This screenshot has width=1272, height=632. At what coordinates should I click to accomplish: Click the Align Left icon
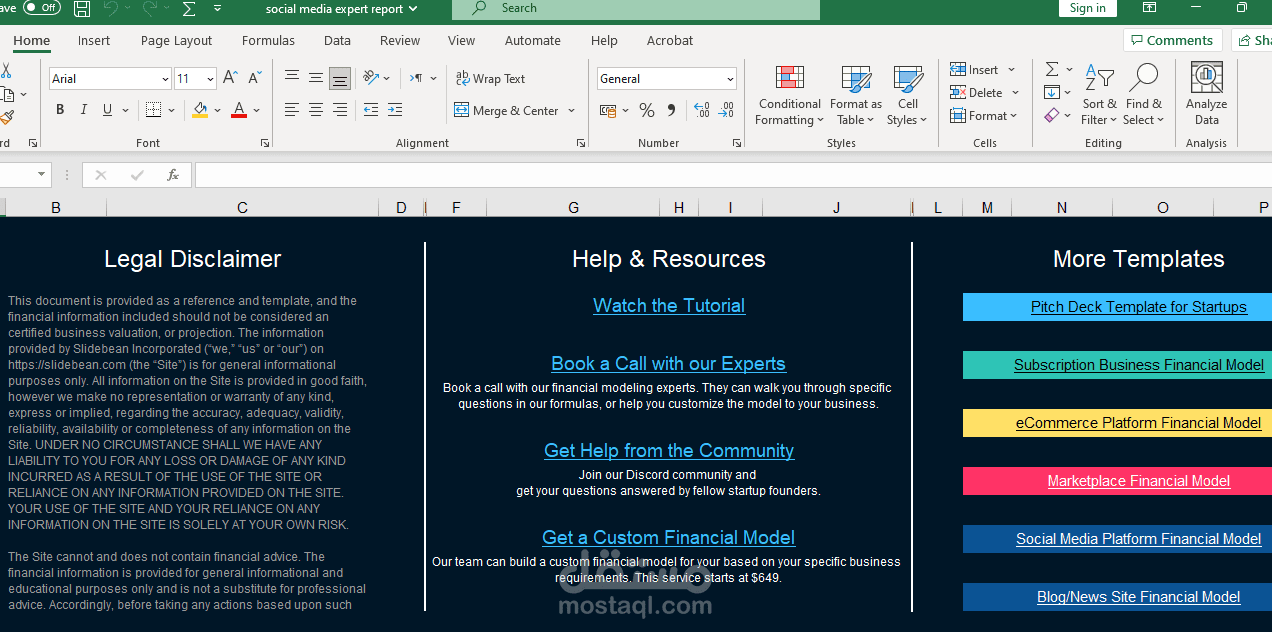click(292, 110)
